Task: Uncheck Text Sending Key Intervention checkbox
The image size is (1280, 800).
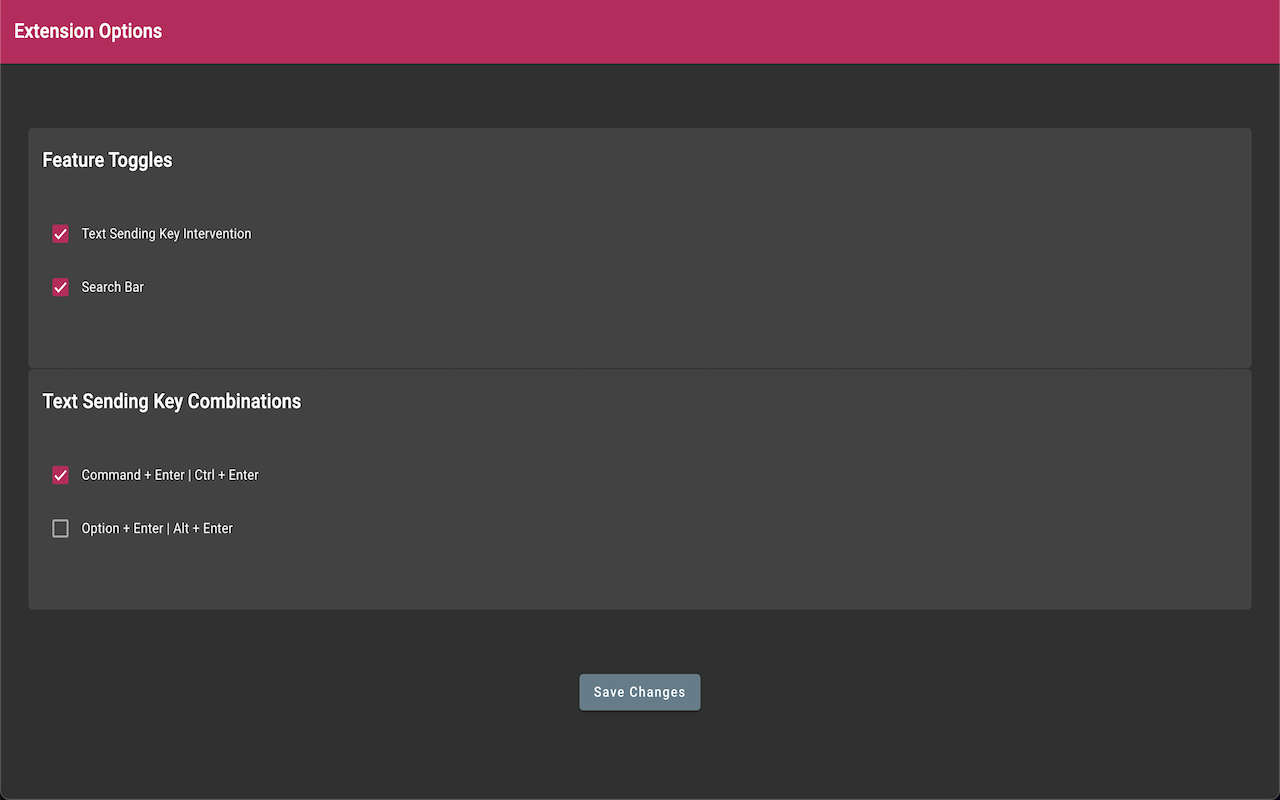Action: 60,234
